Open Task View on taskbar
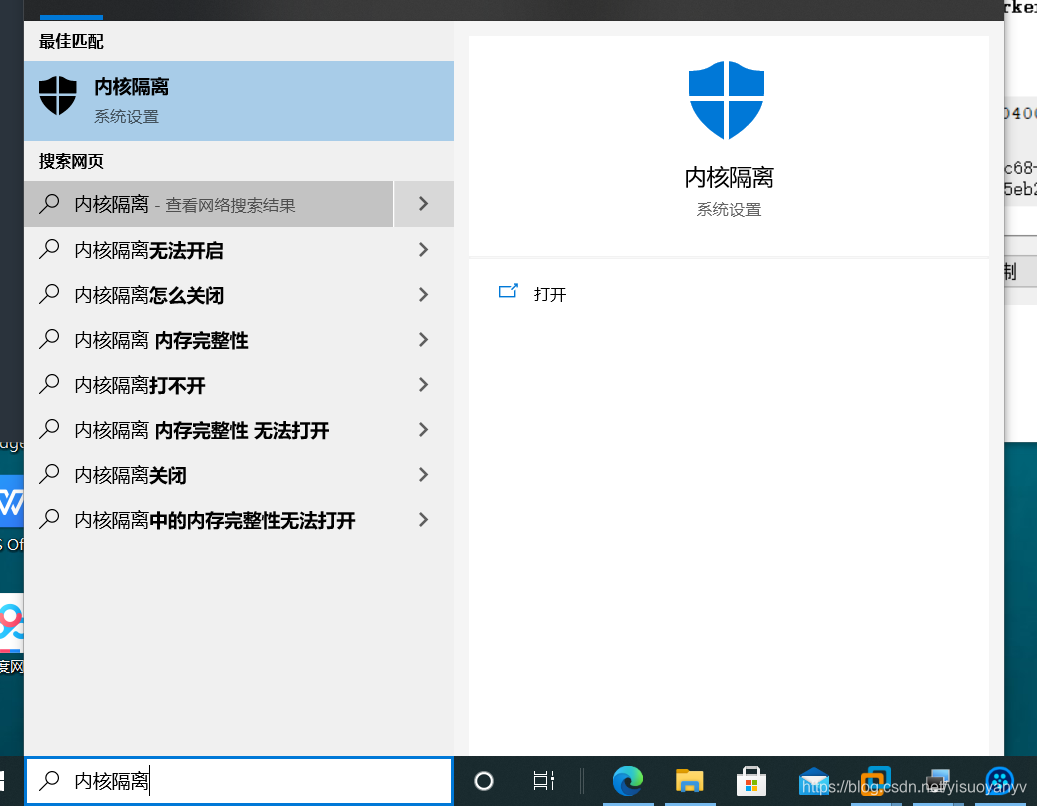Image resolution: width=1037 pixels, height=806 pixels. [x=544, y=781]
